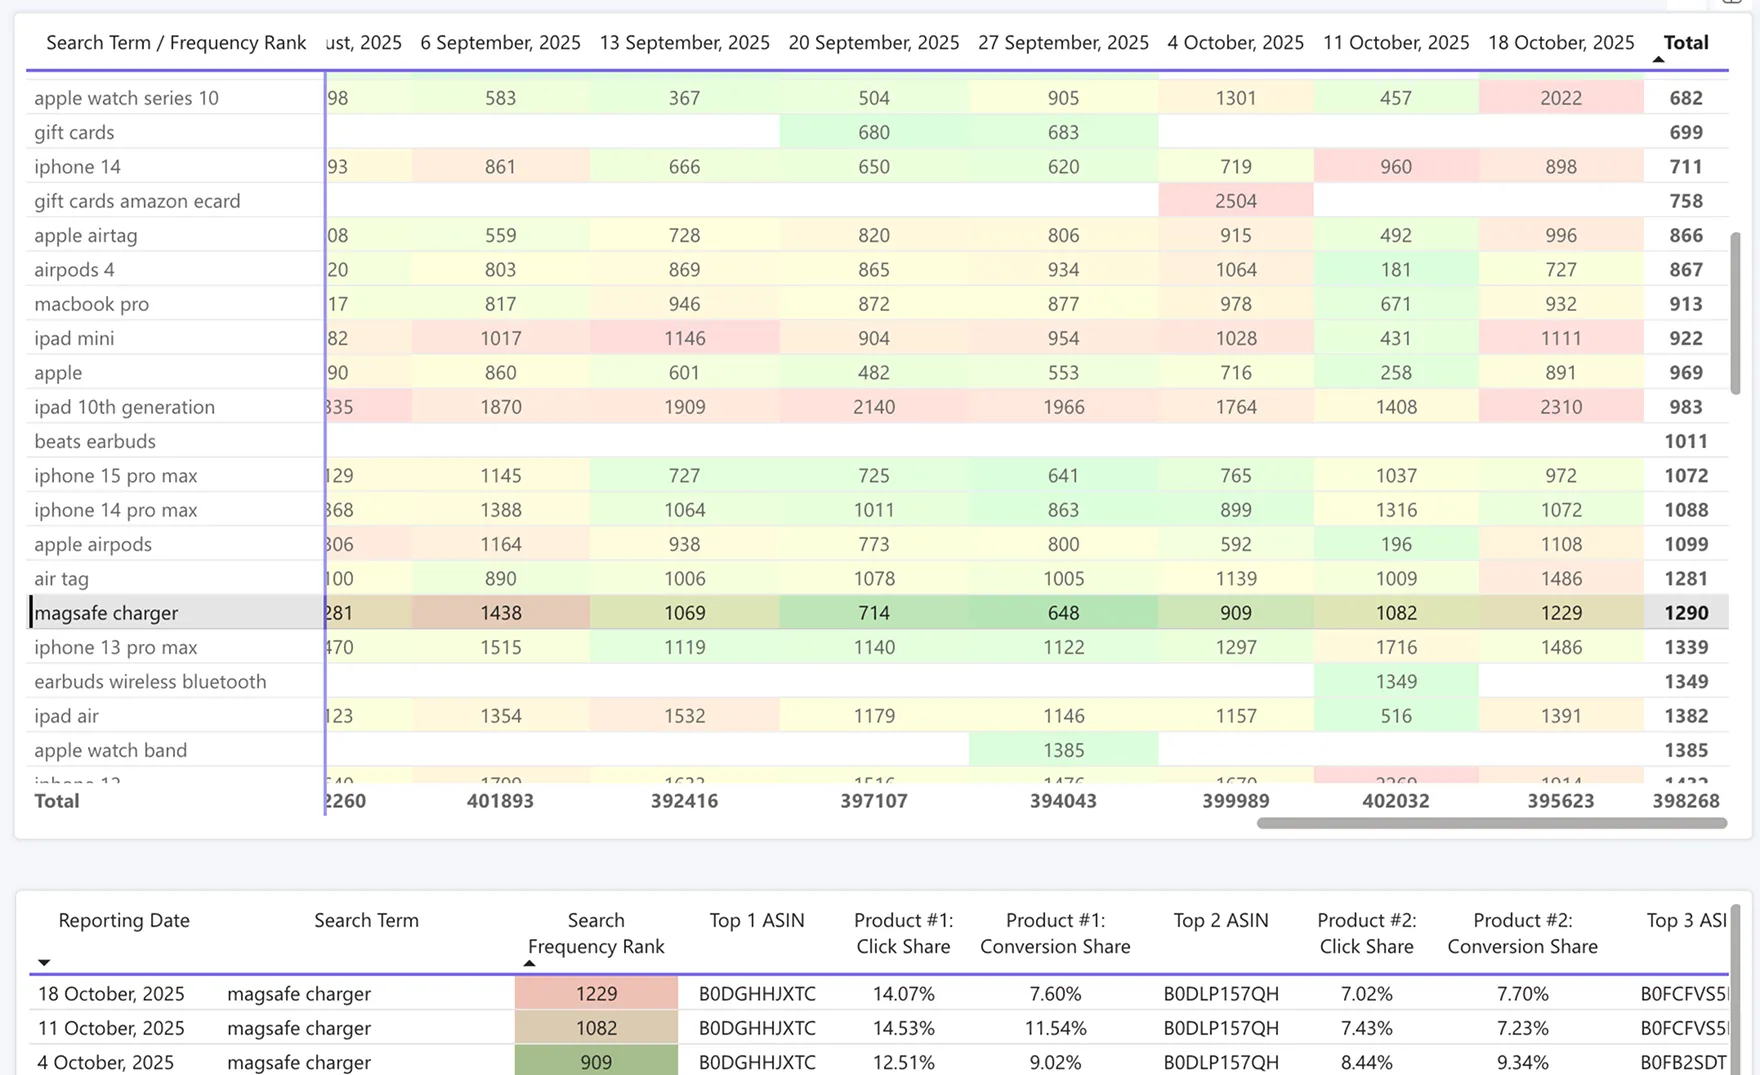Click the 181 cell in airpods 4 row
Image resolution: width=1760 pixels, height=1075 pixels.
click(x=1396, y=269)
